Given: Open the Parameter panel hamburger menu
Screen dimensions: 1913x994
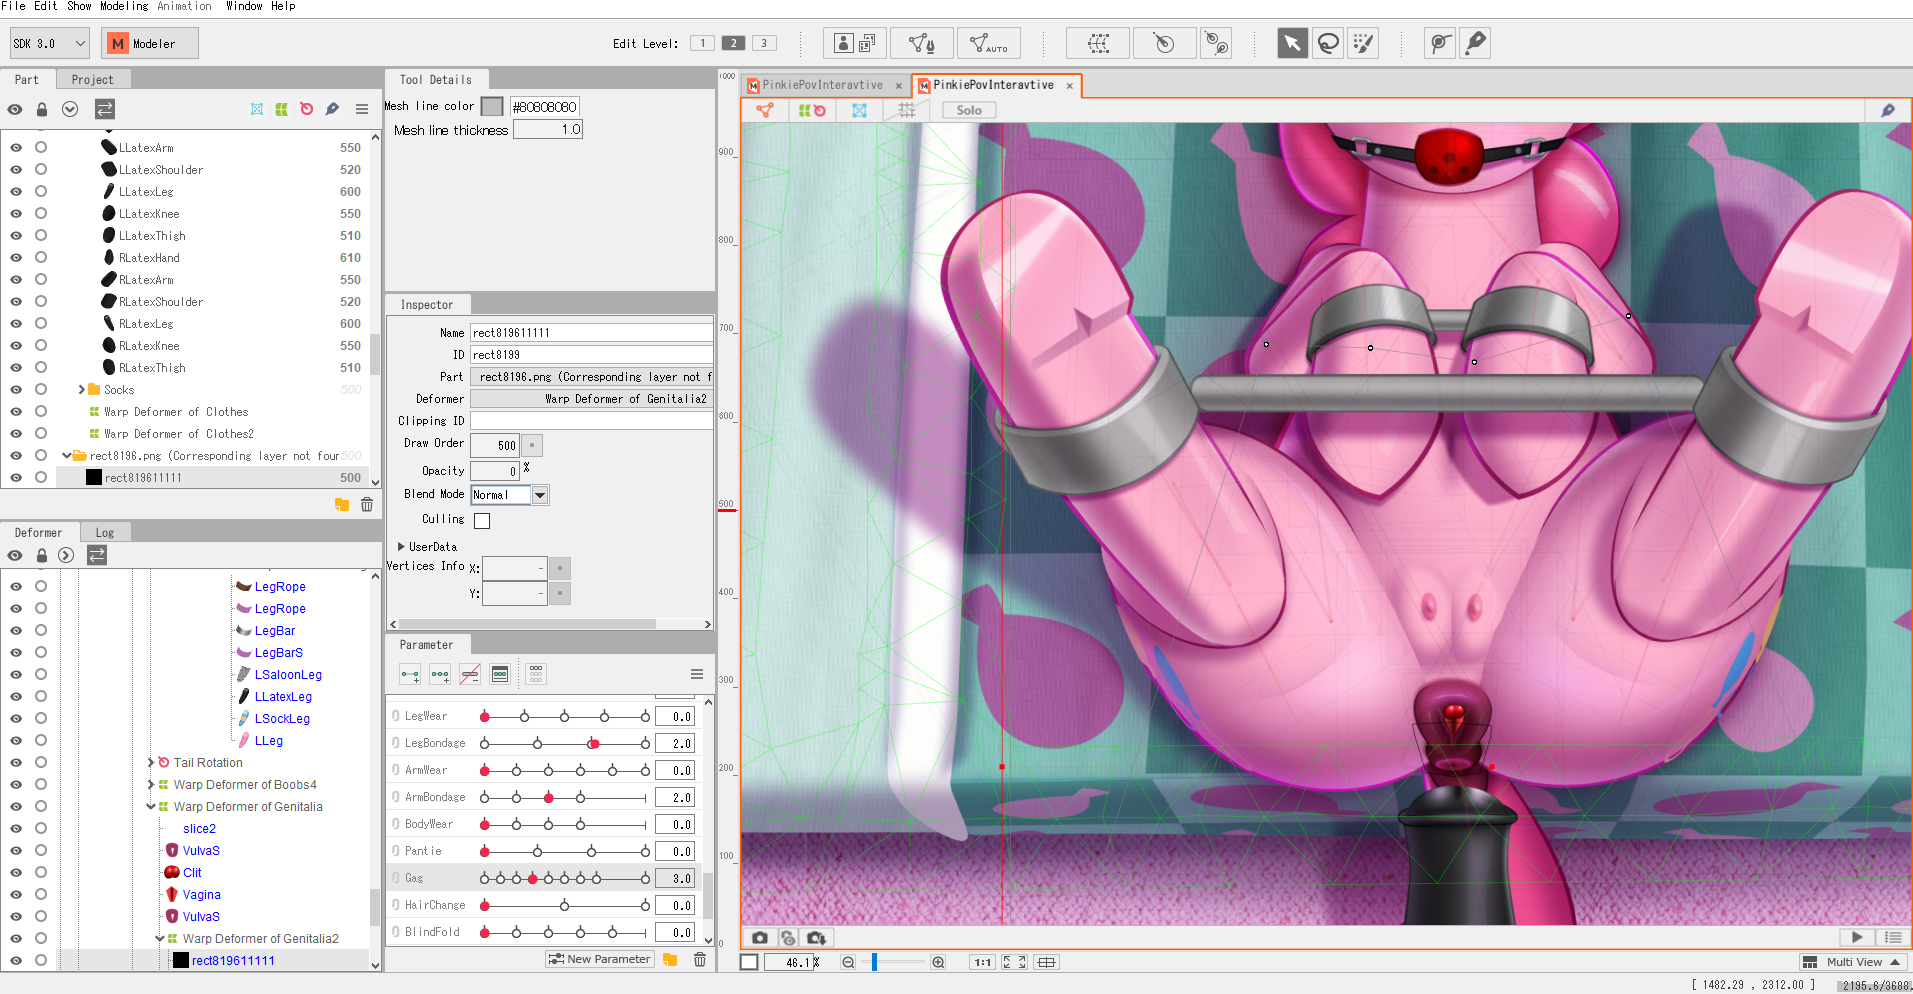Looking at the screenshot, I should click(x=697, y=674).
